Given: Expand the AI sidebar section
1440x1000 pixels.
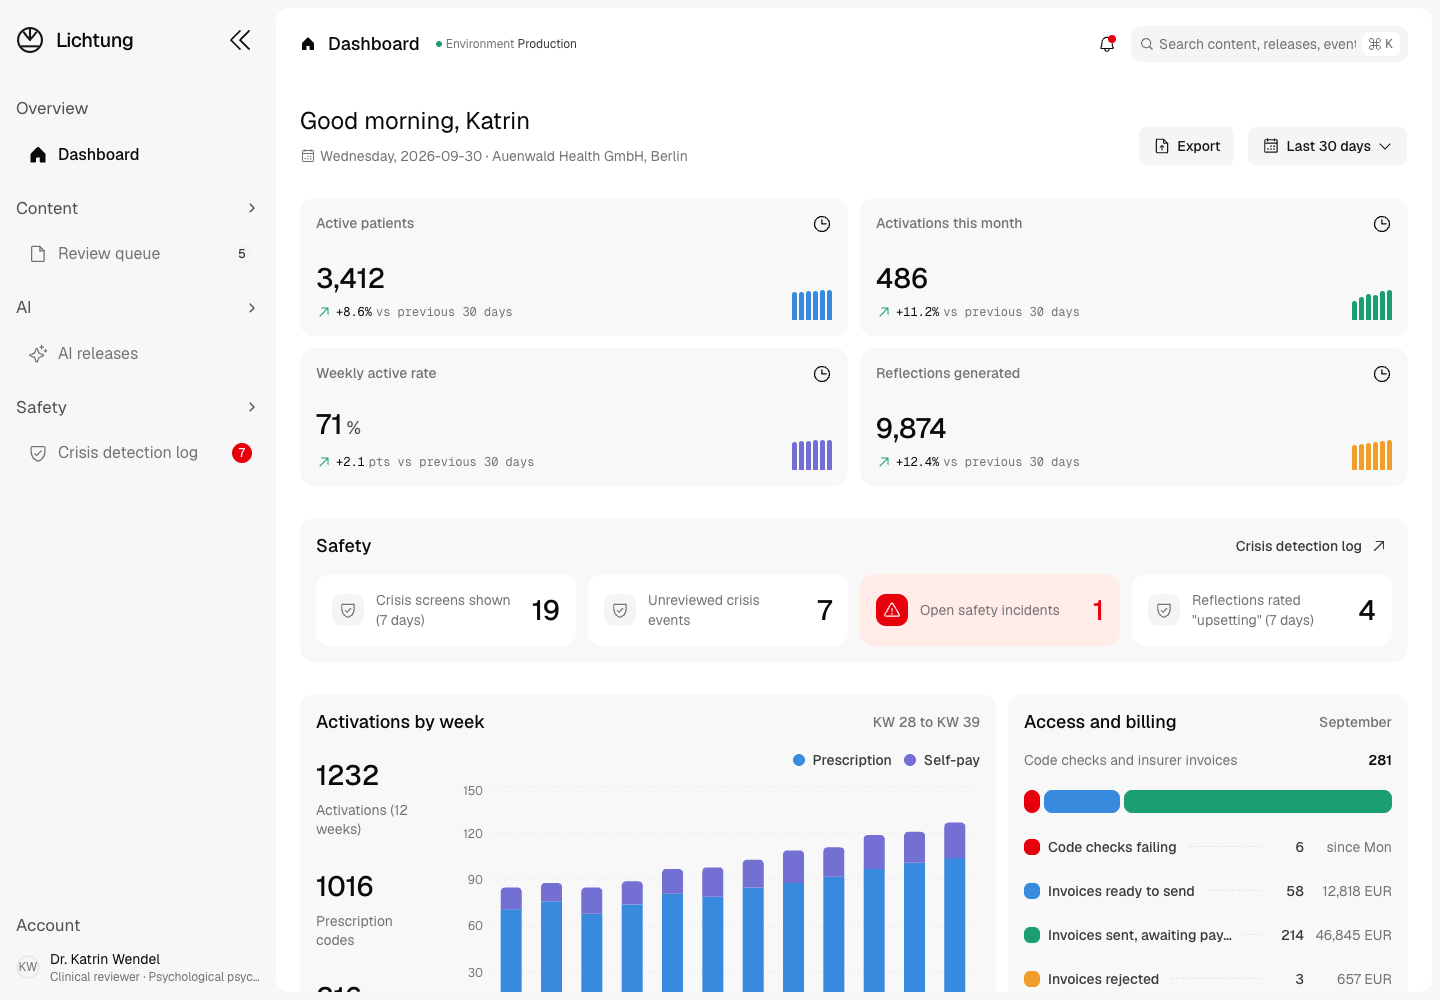Looking at the screenshot, I should tap(136, 307).
